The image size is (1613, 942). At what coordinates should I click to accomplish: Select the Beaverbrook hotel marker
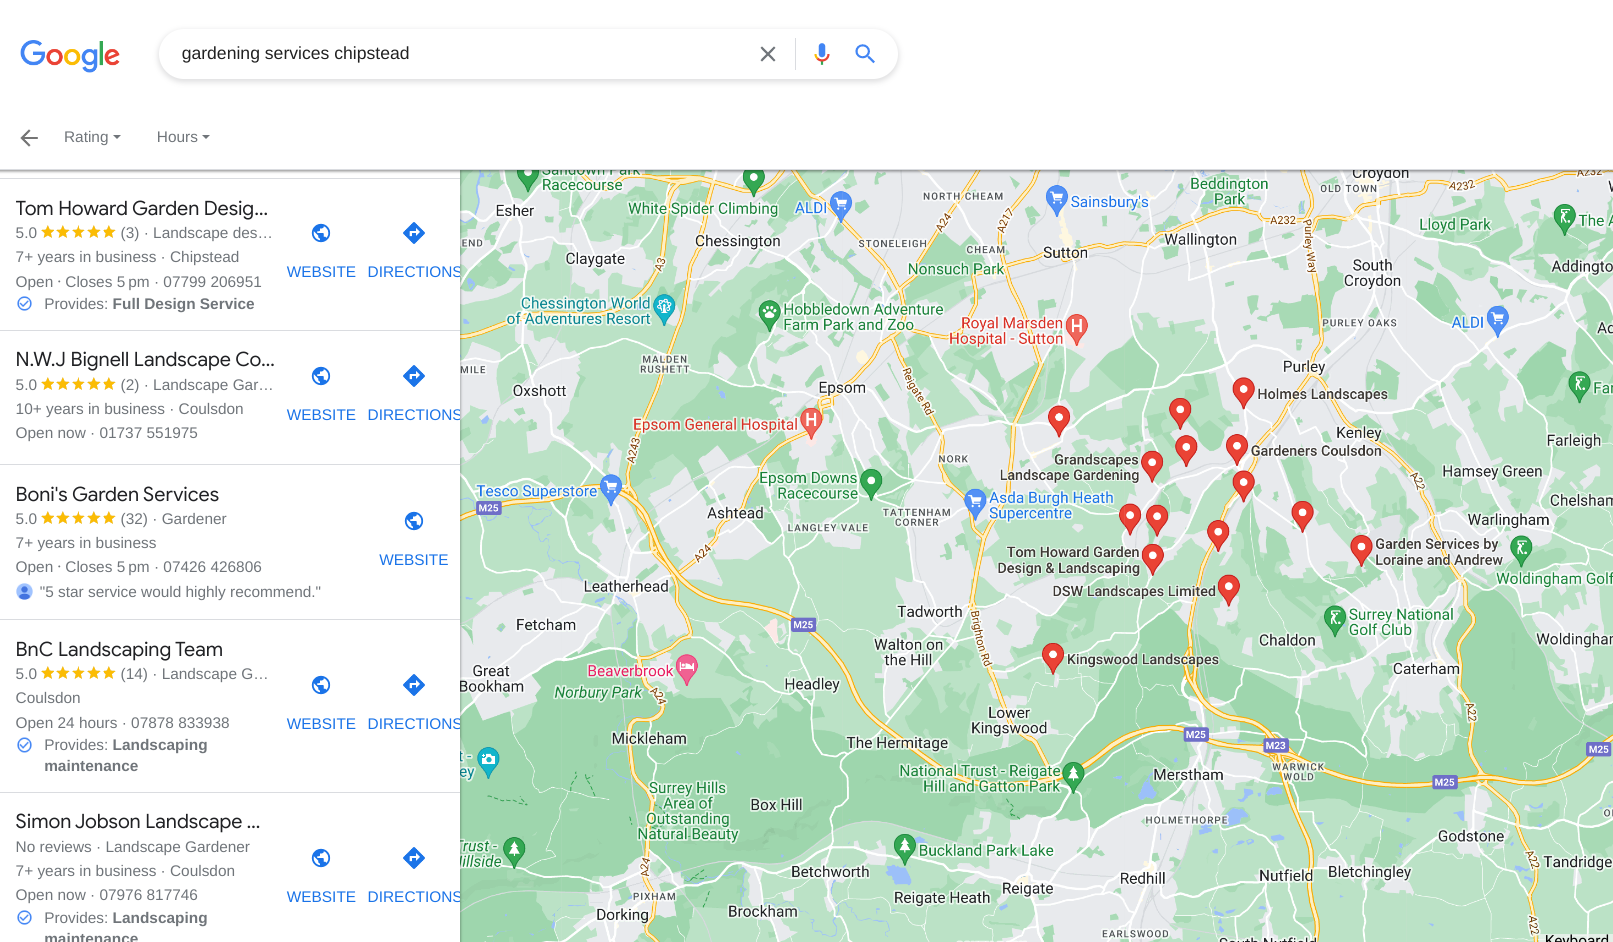coord(686,668)
